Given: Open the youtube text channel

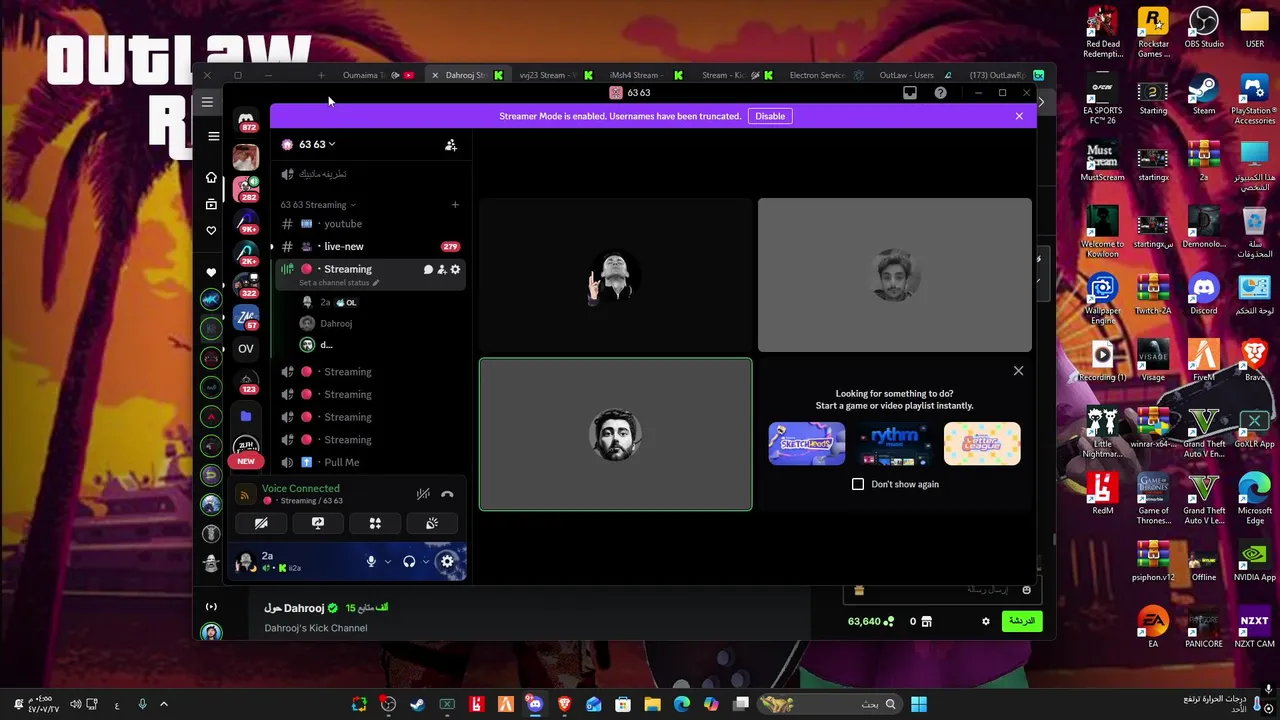Looking at the screenshot, I should (370, 224).
